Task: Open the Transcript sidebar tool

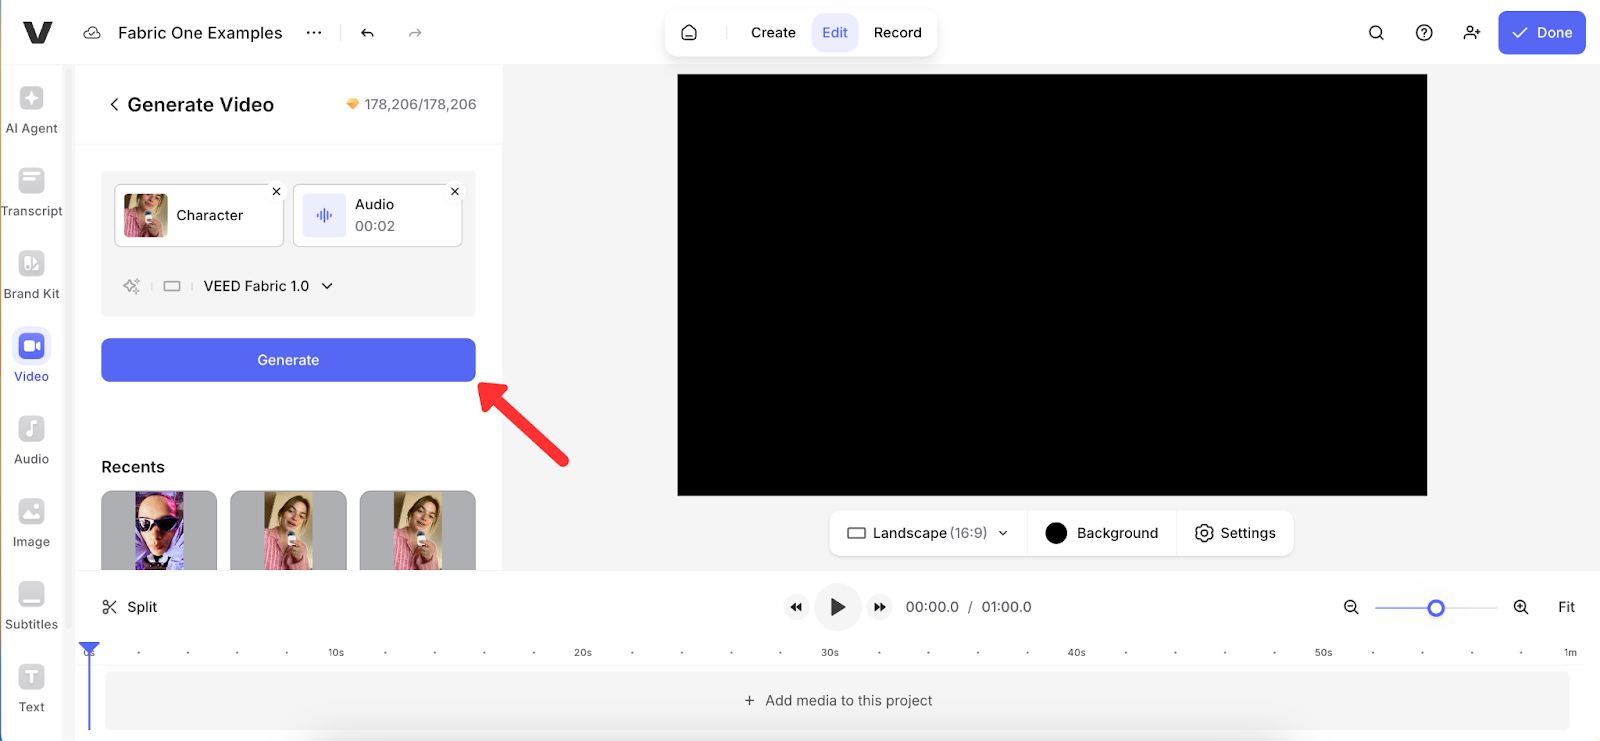Action: pyautogui.click(x=31, y=193)
